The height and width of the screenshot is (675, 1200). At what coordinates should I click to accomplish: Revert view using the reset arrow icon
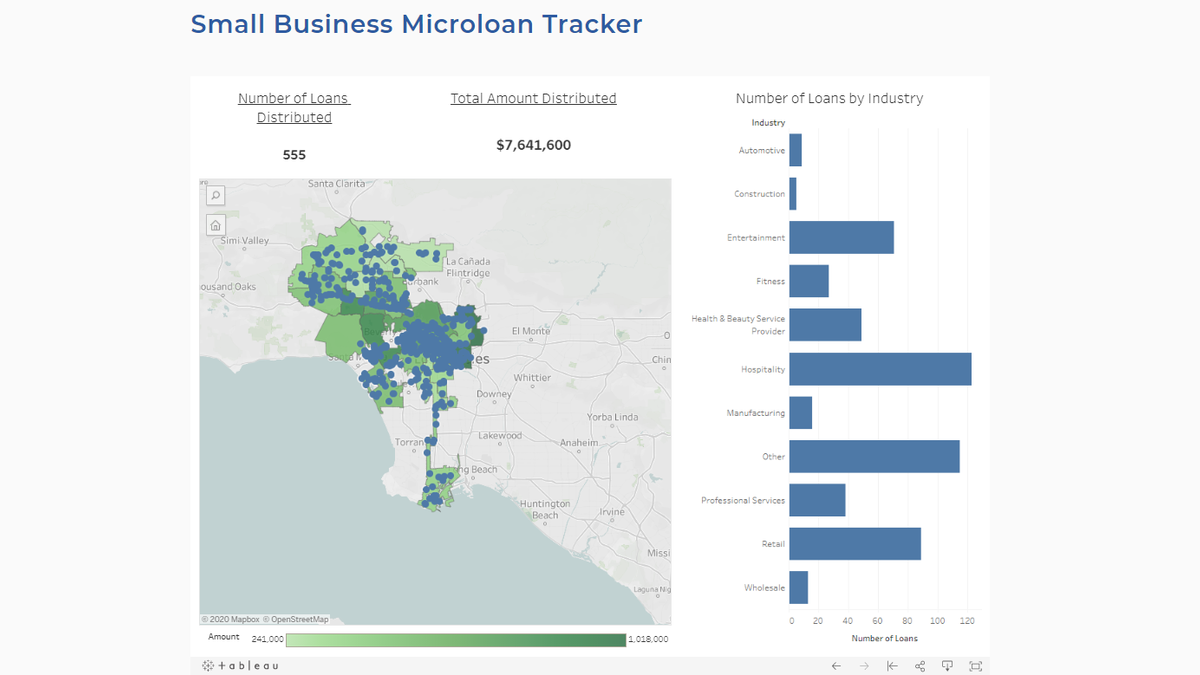click(x=892, y=666)
